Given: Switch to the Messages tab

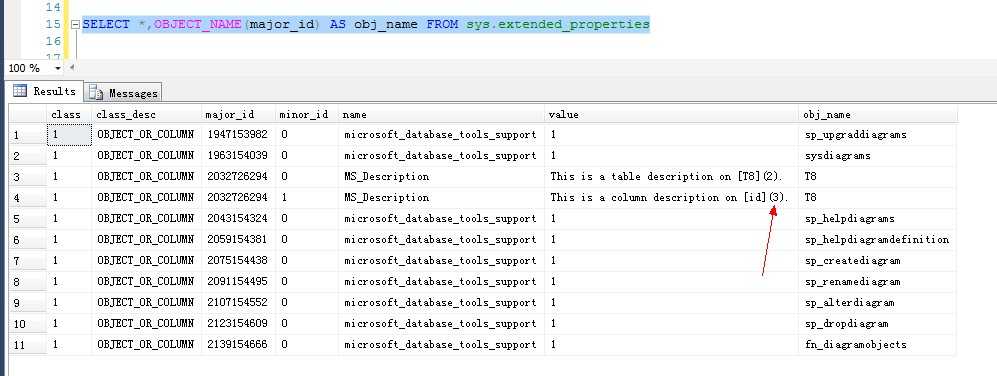Looking at the screenshot, I should tap(123, 93).
